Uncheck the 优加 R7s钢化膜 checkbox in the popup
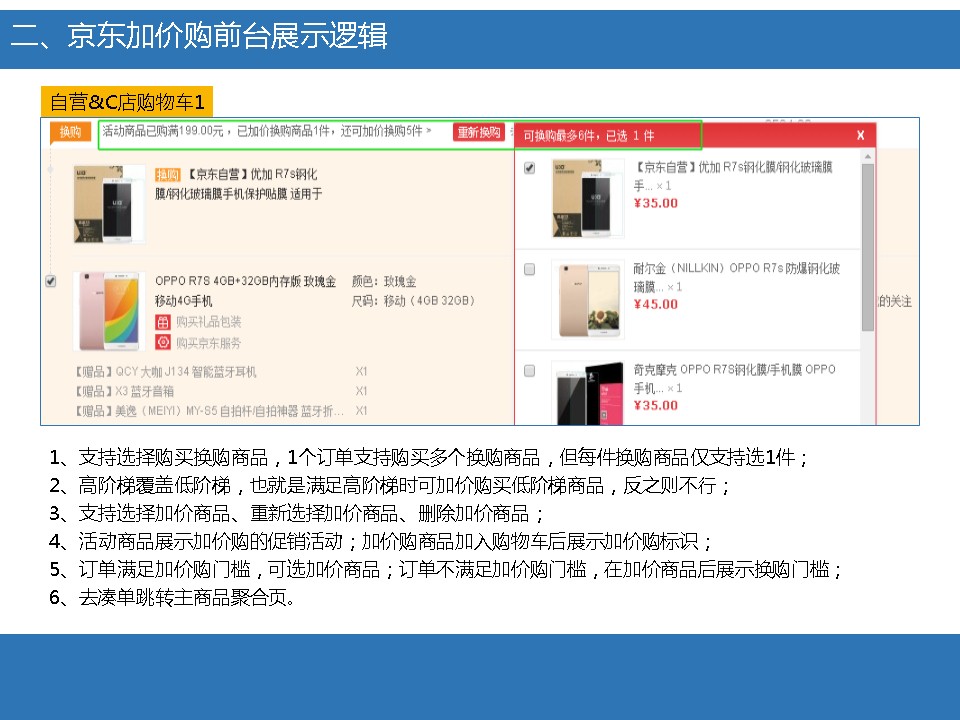Screen dimensions: 960x720 tap(530, 168)
